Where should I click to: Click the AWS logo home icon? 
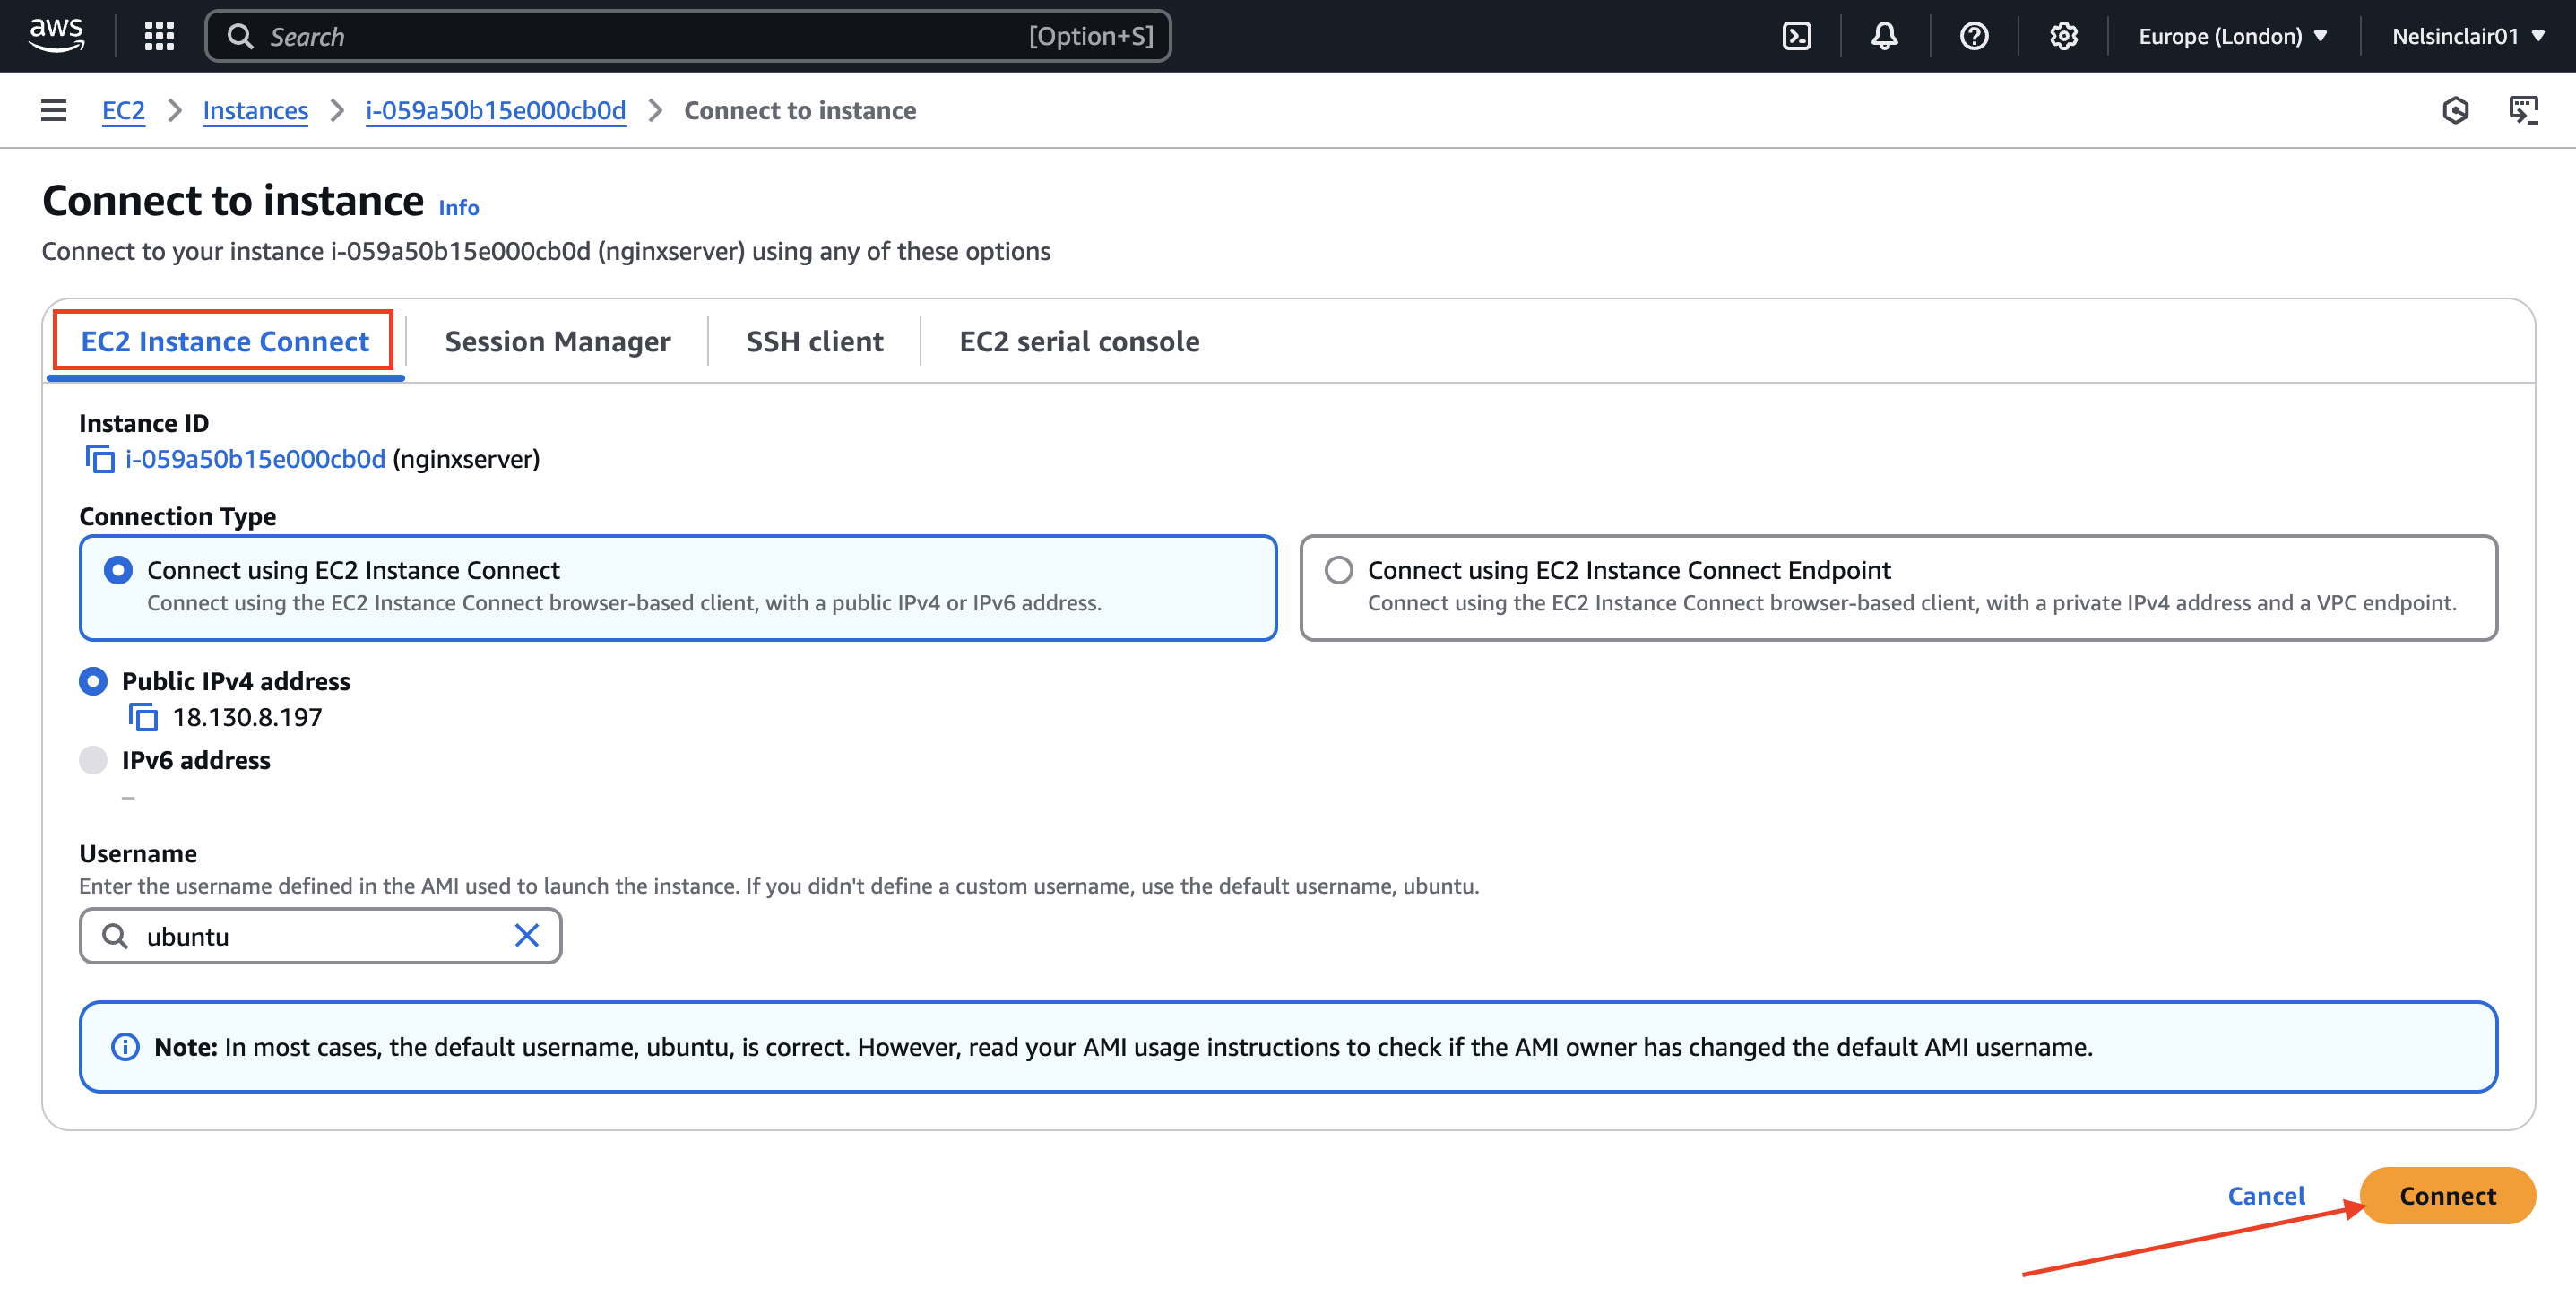56,35
